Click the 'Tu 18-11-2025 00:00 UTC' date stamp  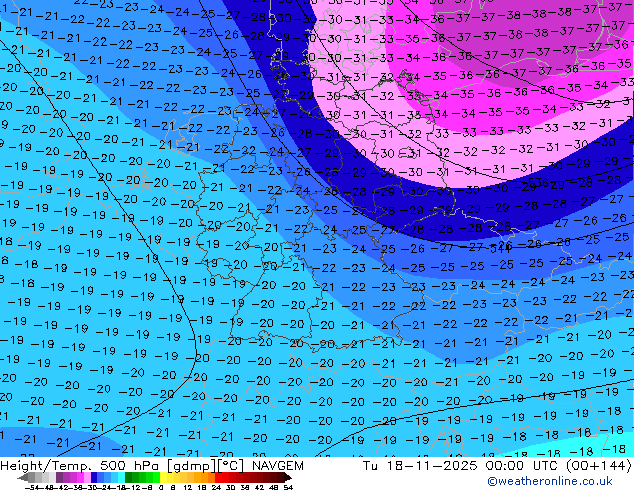[x=461, y=466]
